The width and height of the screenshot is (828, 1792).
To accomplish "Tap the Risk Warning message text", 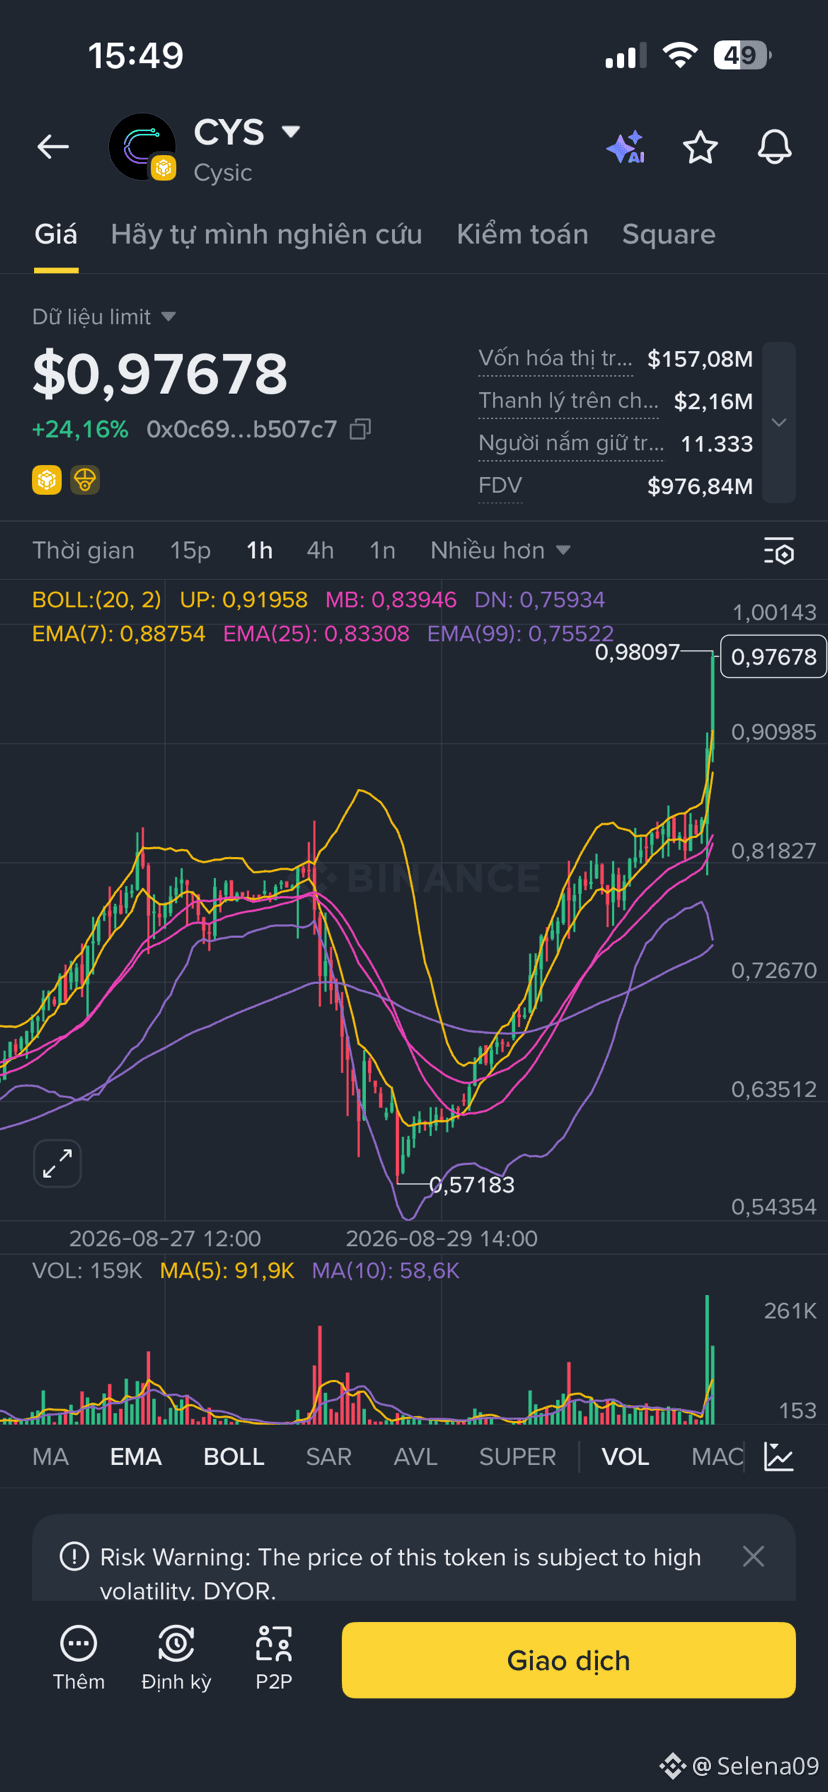I will point(400,1572).
